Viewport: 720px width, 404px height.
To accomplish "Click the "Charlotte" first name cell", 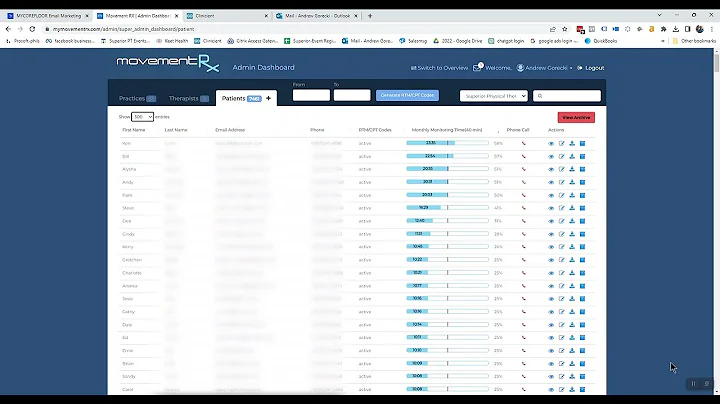I will tap(132, 273).
